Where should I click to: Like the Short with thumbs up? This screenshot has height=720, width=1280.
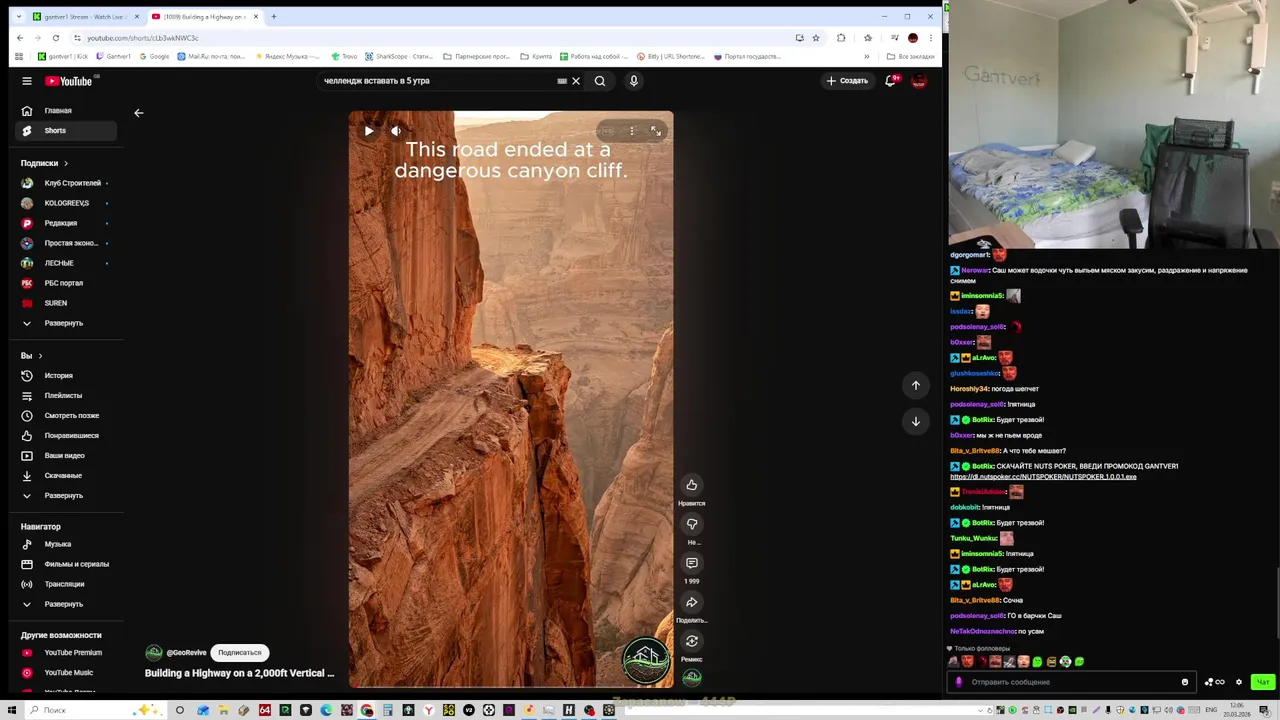click(x=691, y=485)
